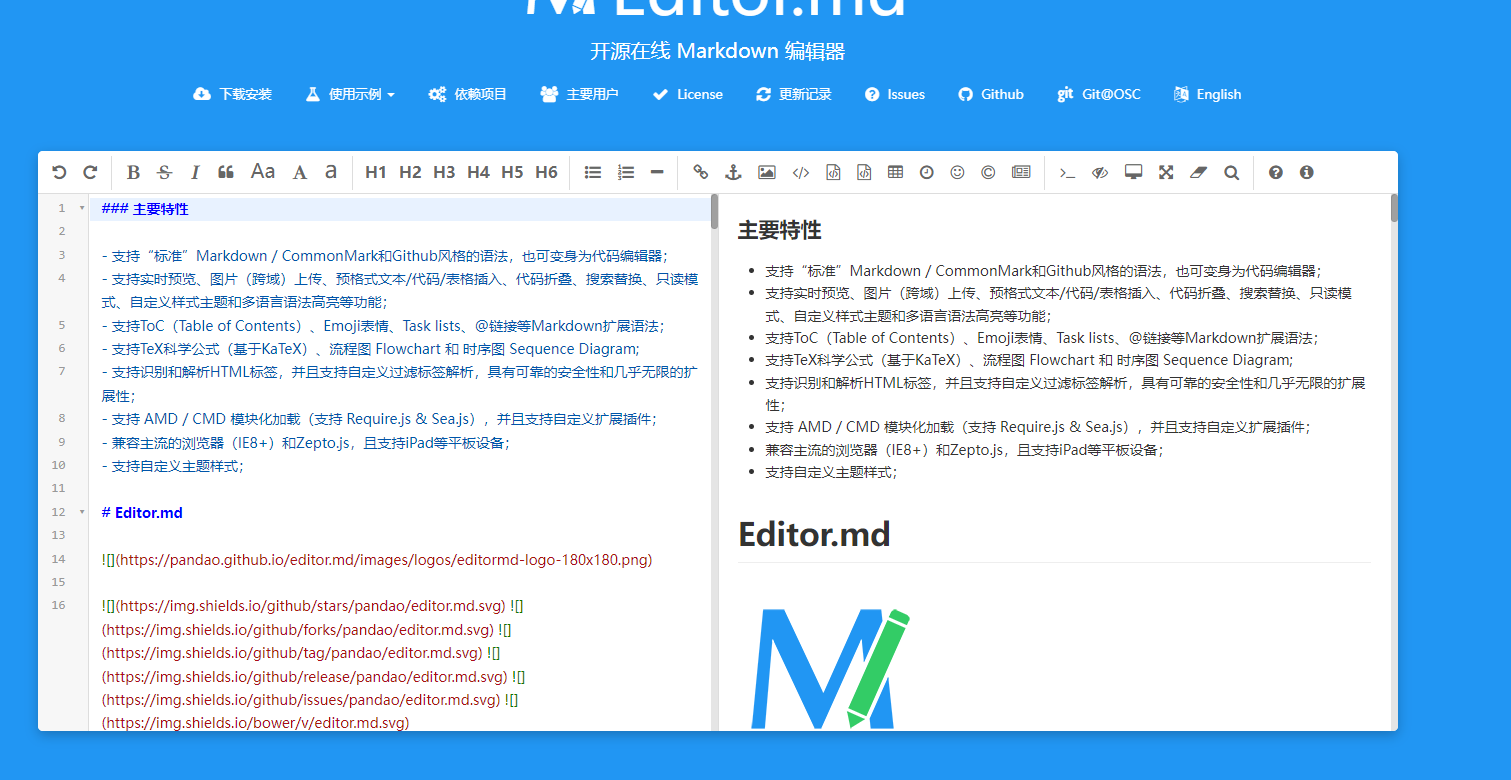Apply Bold formatting from the toolbar
Viewport: 1511px width, 780px height.
tap(133, 172)
